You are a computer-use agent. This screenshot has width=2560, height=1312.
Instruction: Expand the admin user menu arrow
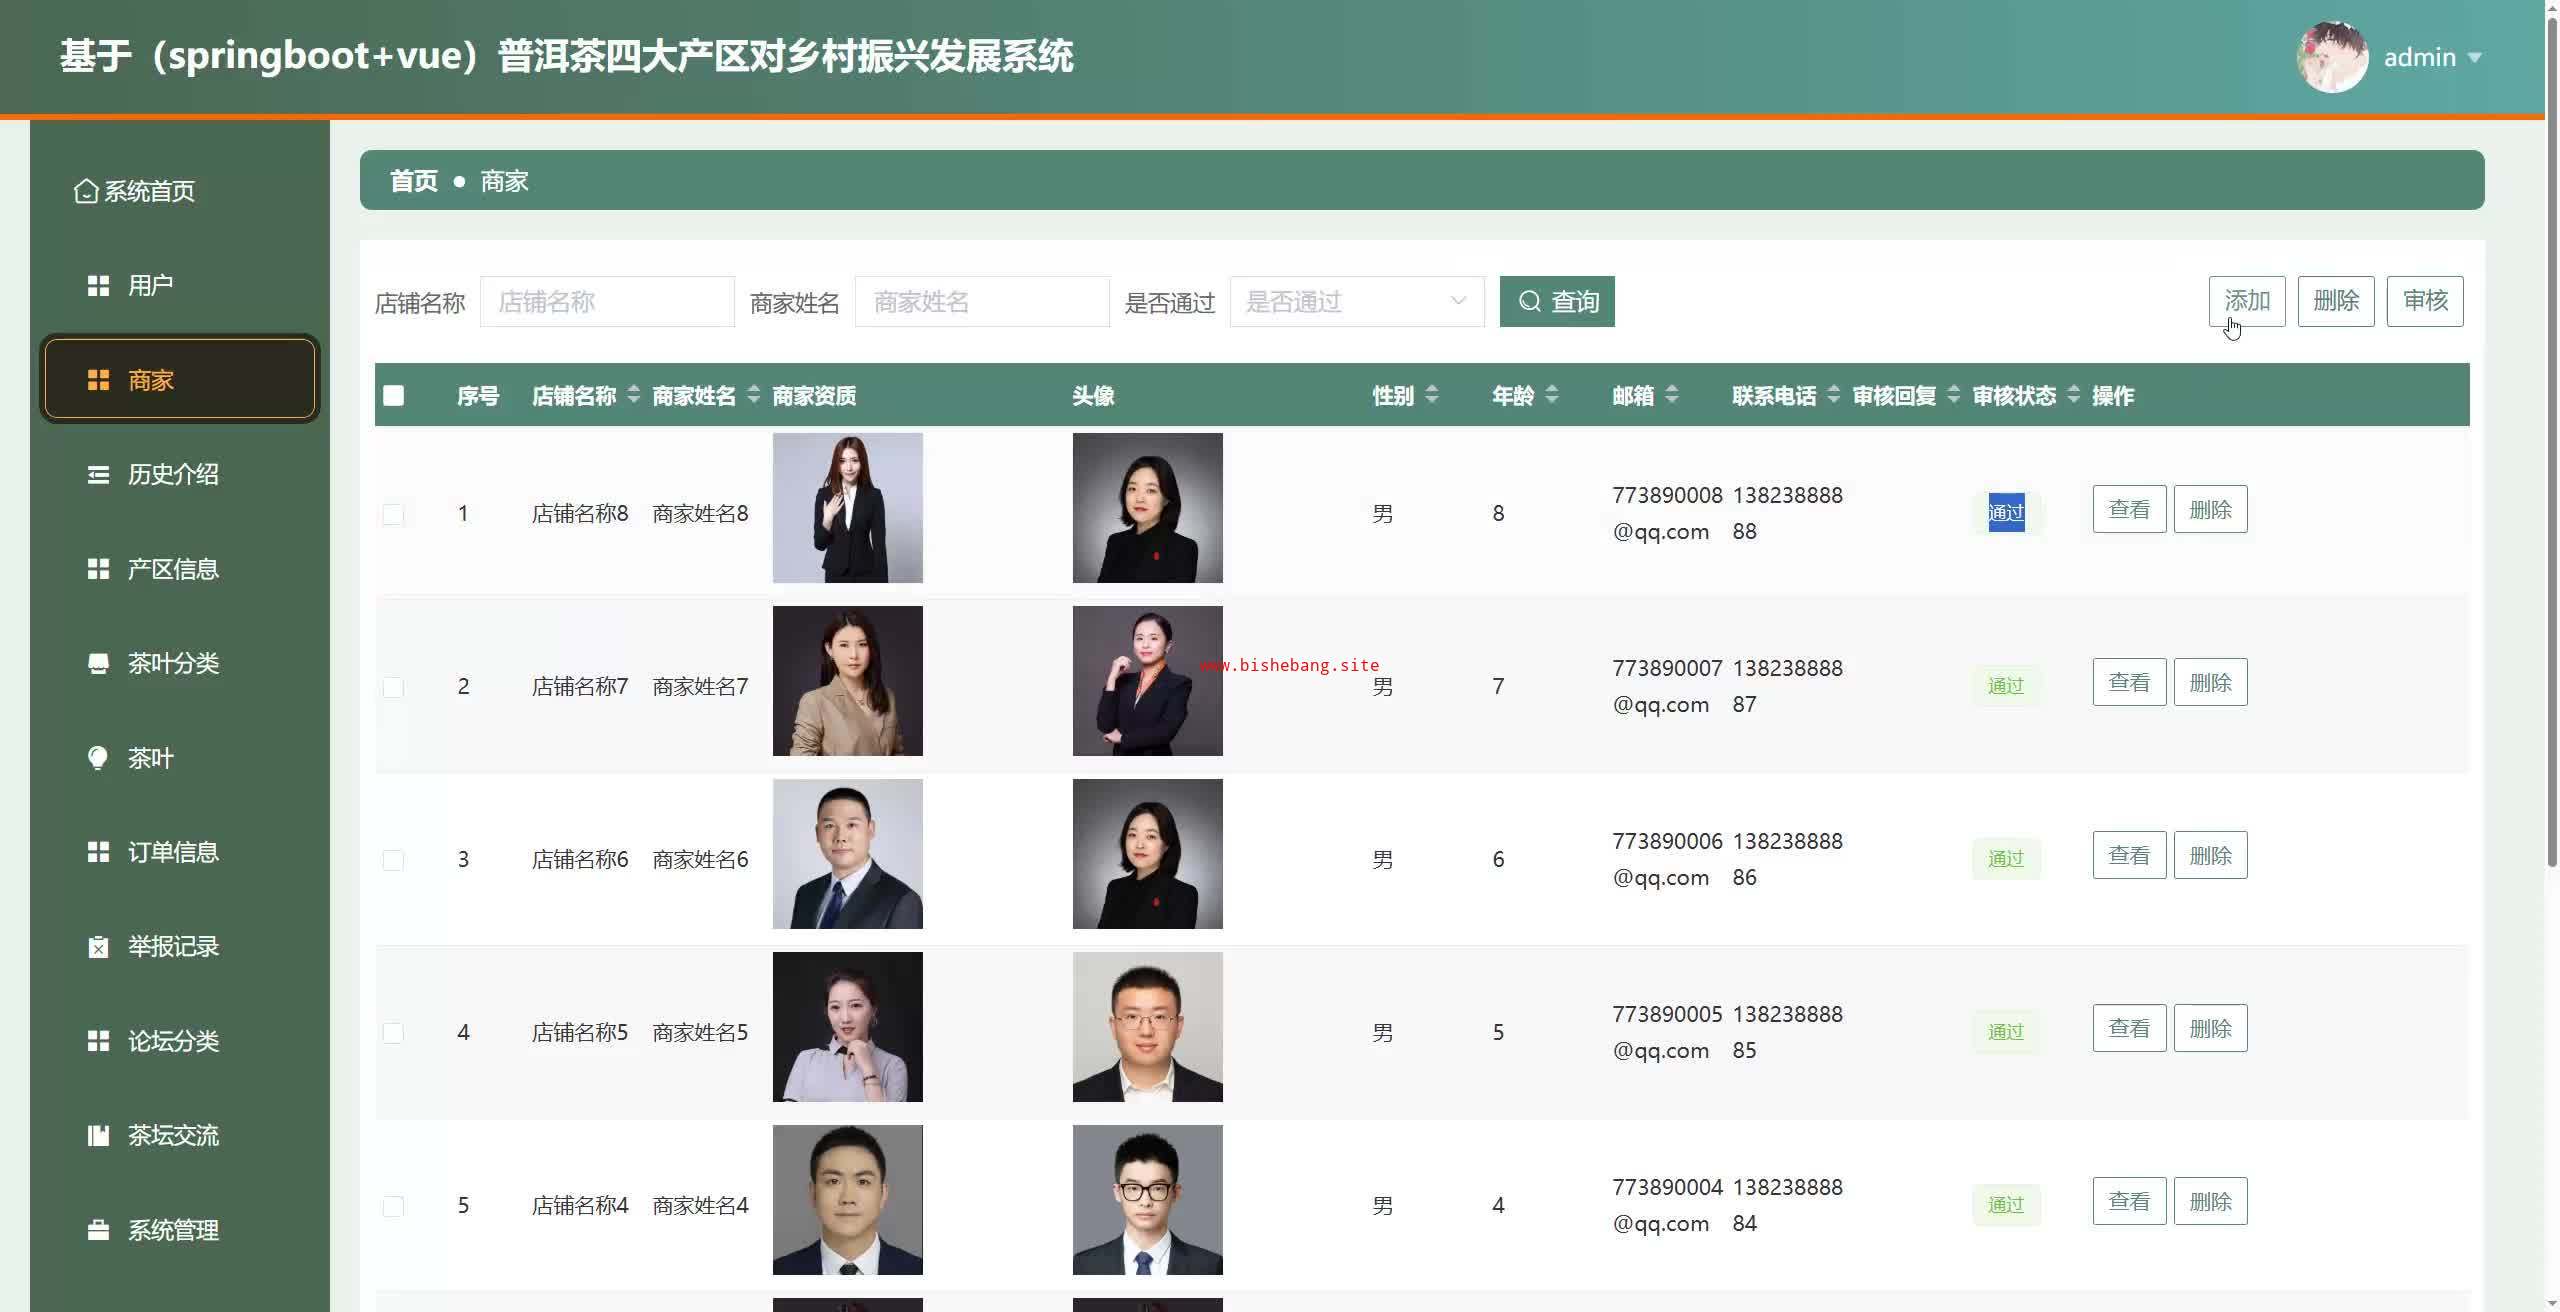tap(2475, 58)
